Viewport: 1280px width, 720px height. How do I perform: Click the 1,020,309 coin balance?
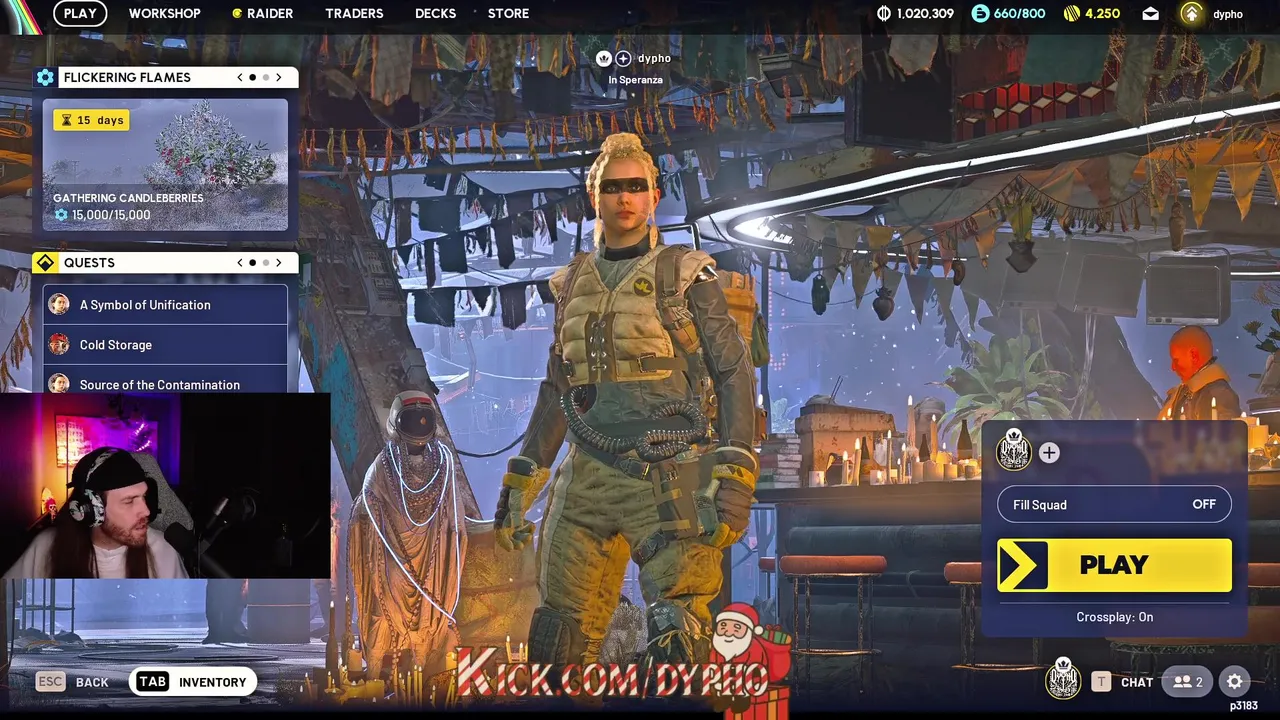(925, 13)
